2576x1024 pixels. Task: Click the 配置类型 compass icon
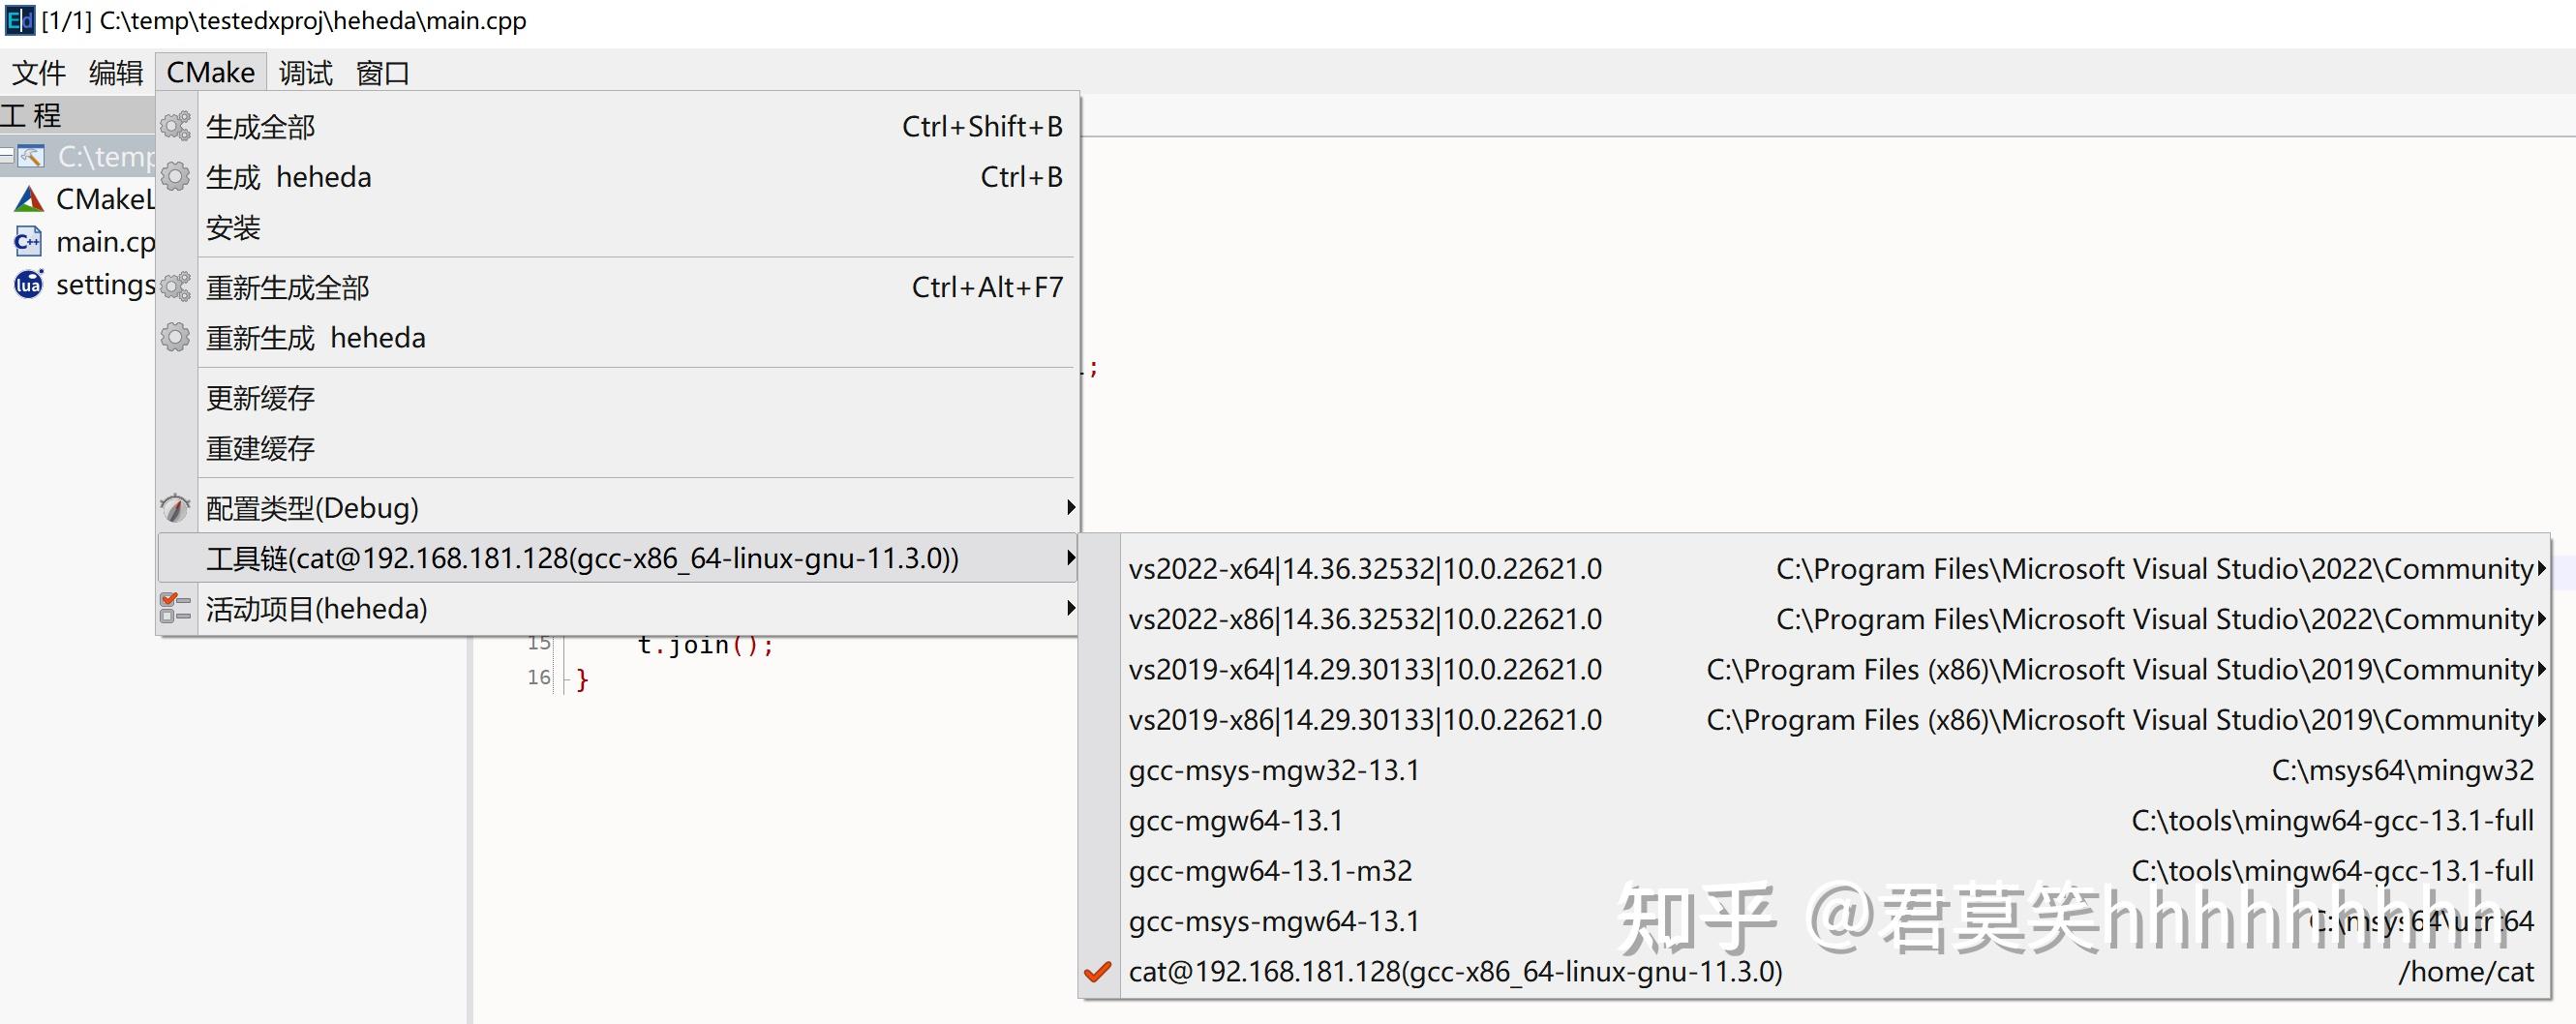[176, 508]
